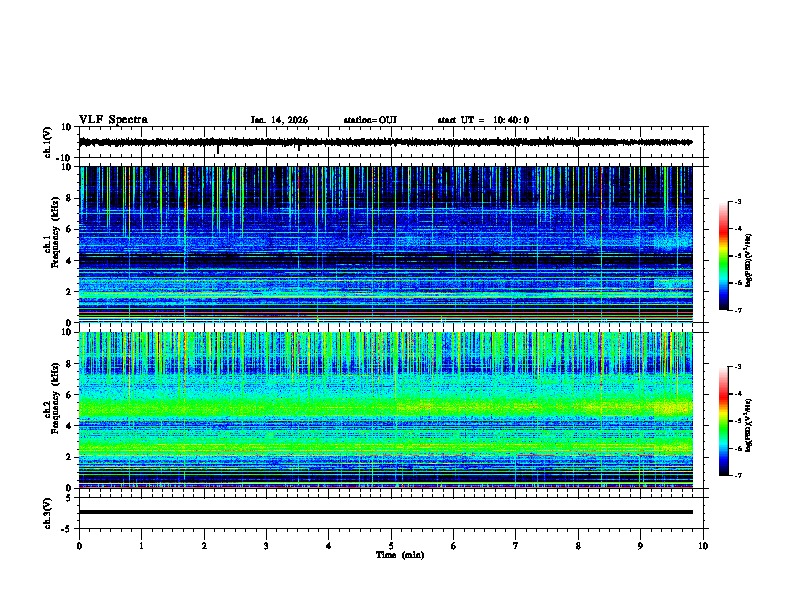This screenshot has height=612, width=792.
Task: Click the ch.1 "Frequency (kHz)" axis label
Action: pos(55,233)
